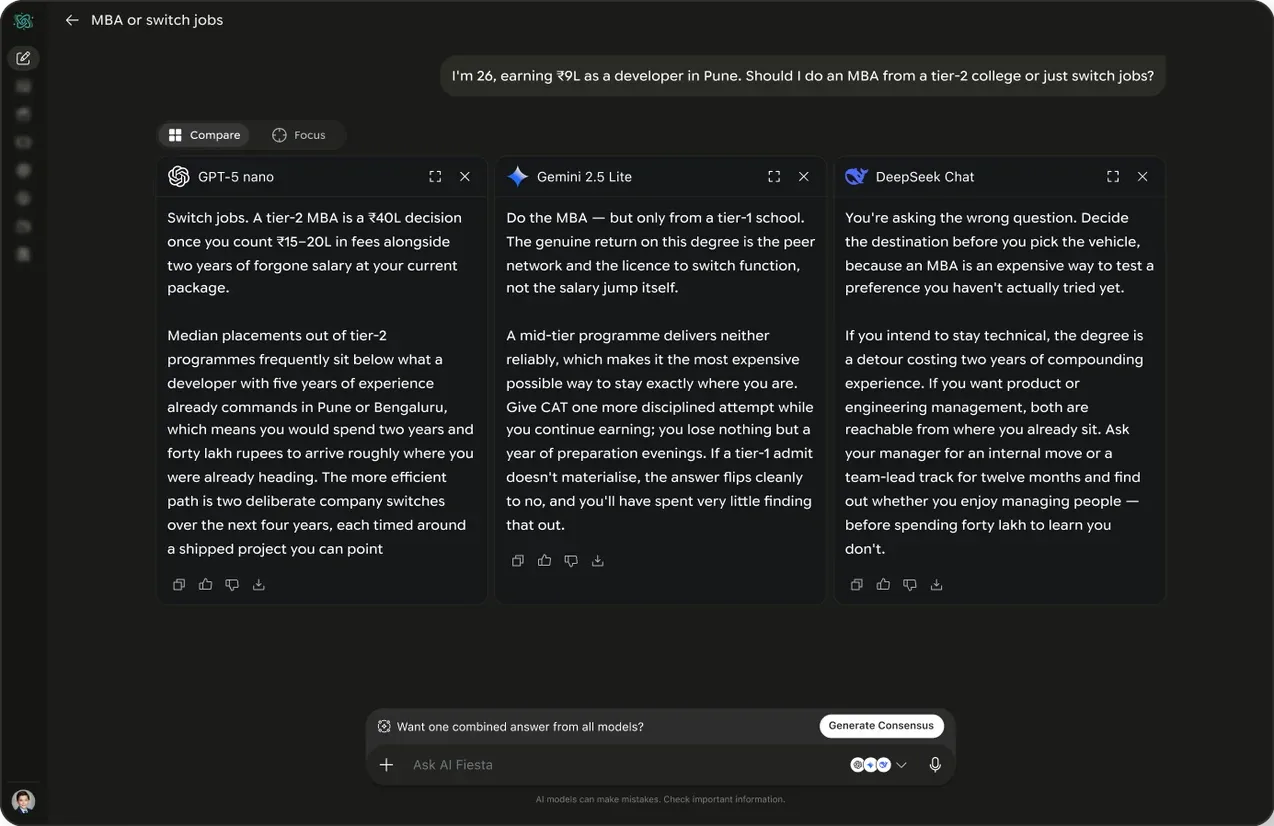Click the paragraph starting 'A mid-tier programme delivers'
This screenshot has height=826, width=1274.
click(x=660, y=430)
